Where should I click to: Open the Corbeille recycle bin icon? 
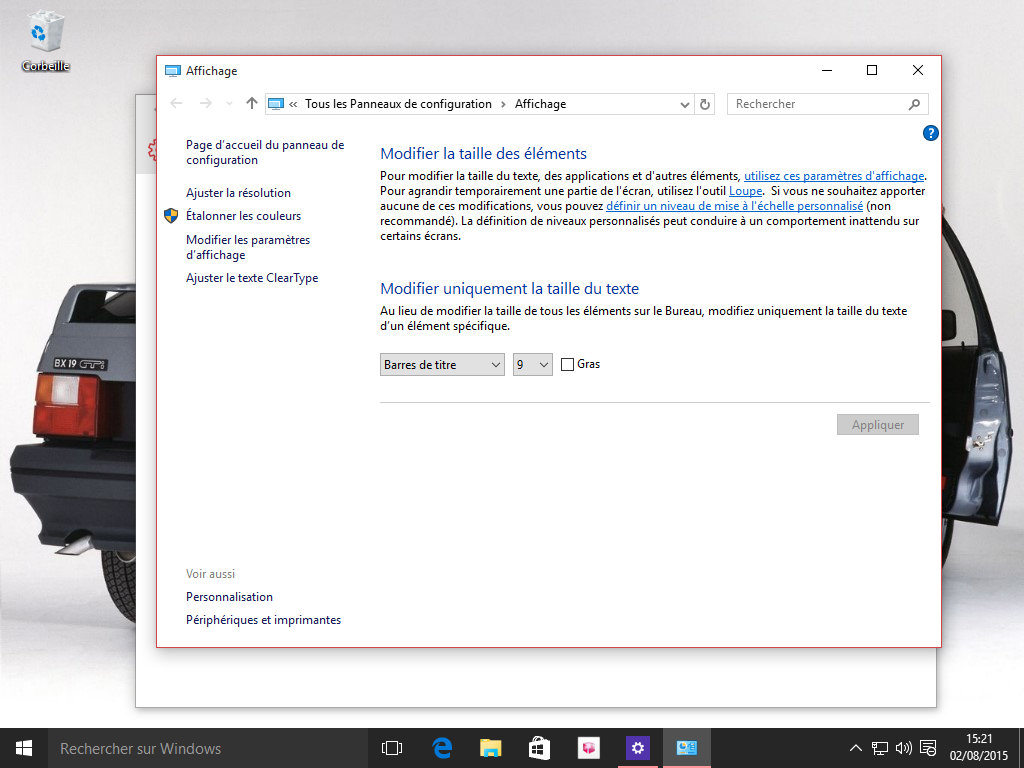(x=45, y=40)
